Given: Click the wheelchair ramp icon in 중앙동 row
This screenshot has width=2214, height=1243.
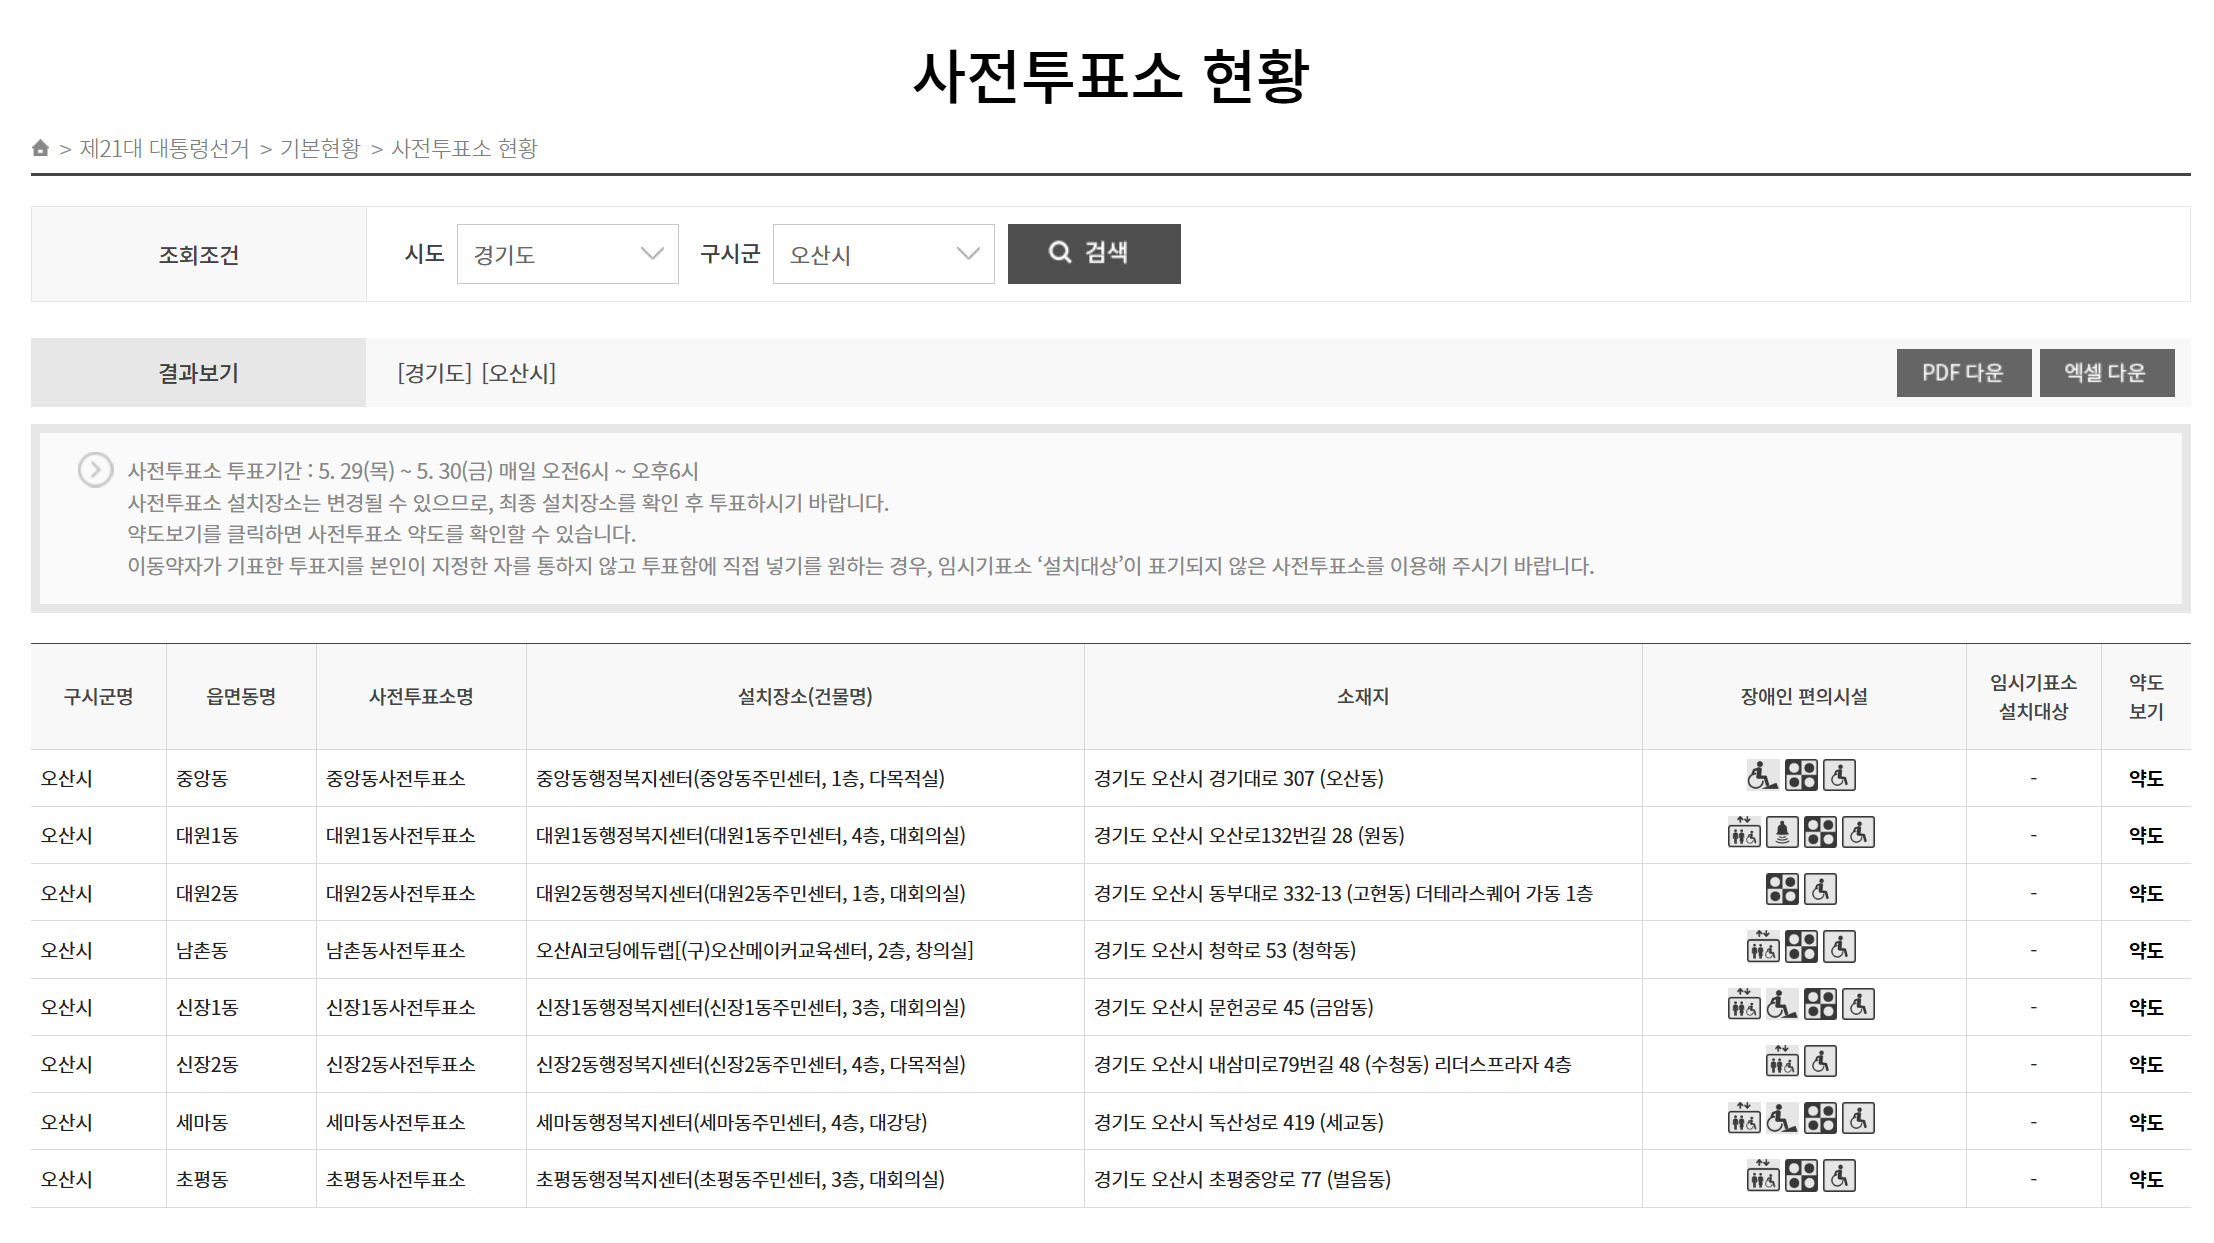Looking at the screenshot, I should (1762, 776).
